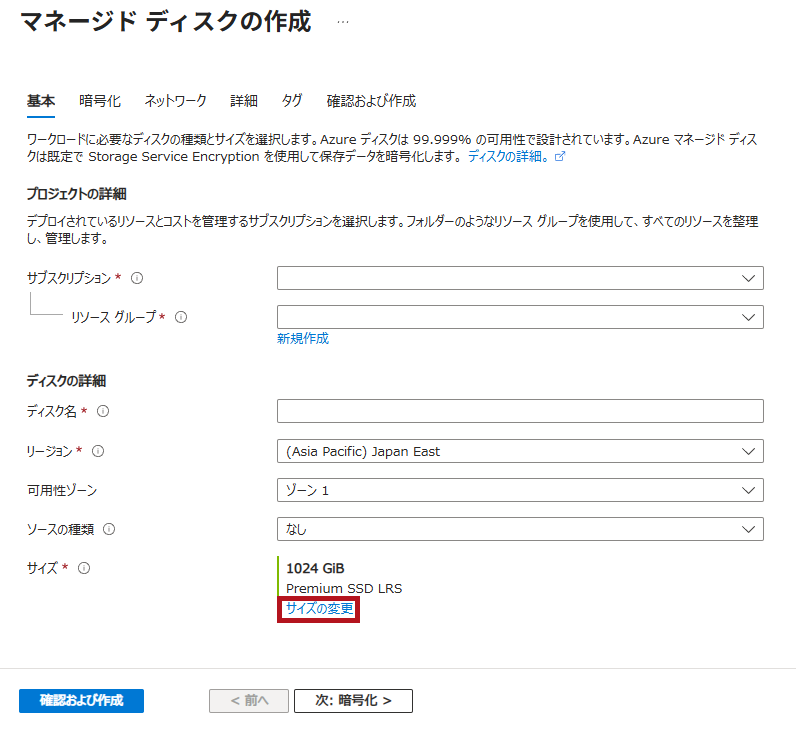This screenshot has height=735, width=796.
Task: Expand the 可用性ゾーン dropdown
Action: click(x=520, y=490)
